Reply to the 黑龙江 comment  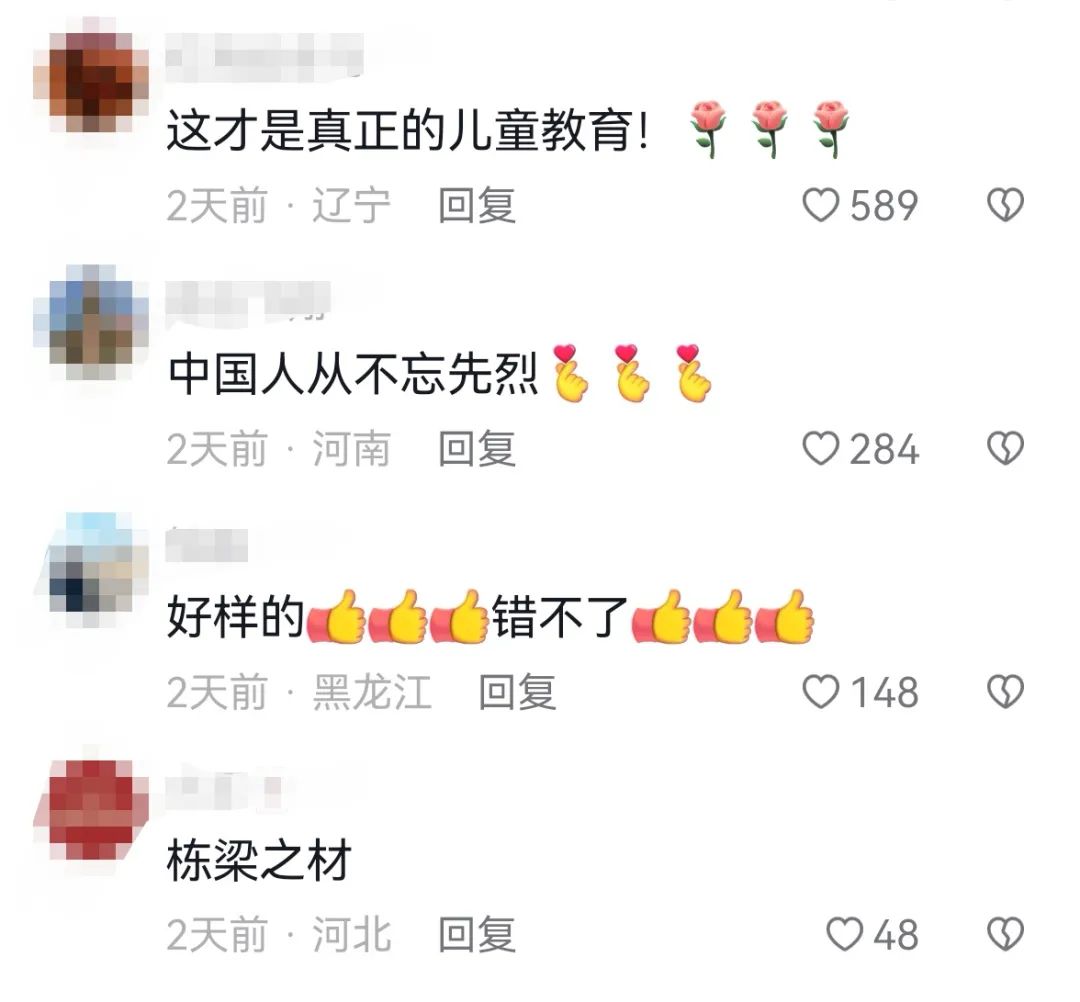[x=517, y=691]
